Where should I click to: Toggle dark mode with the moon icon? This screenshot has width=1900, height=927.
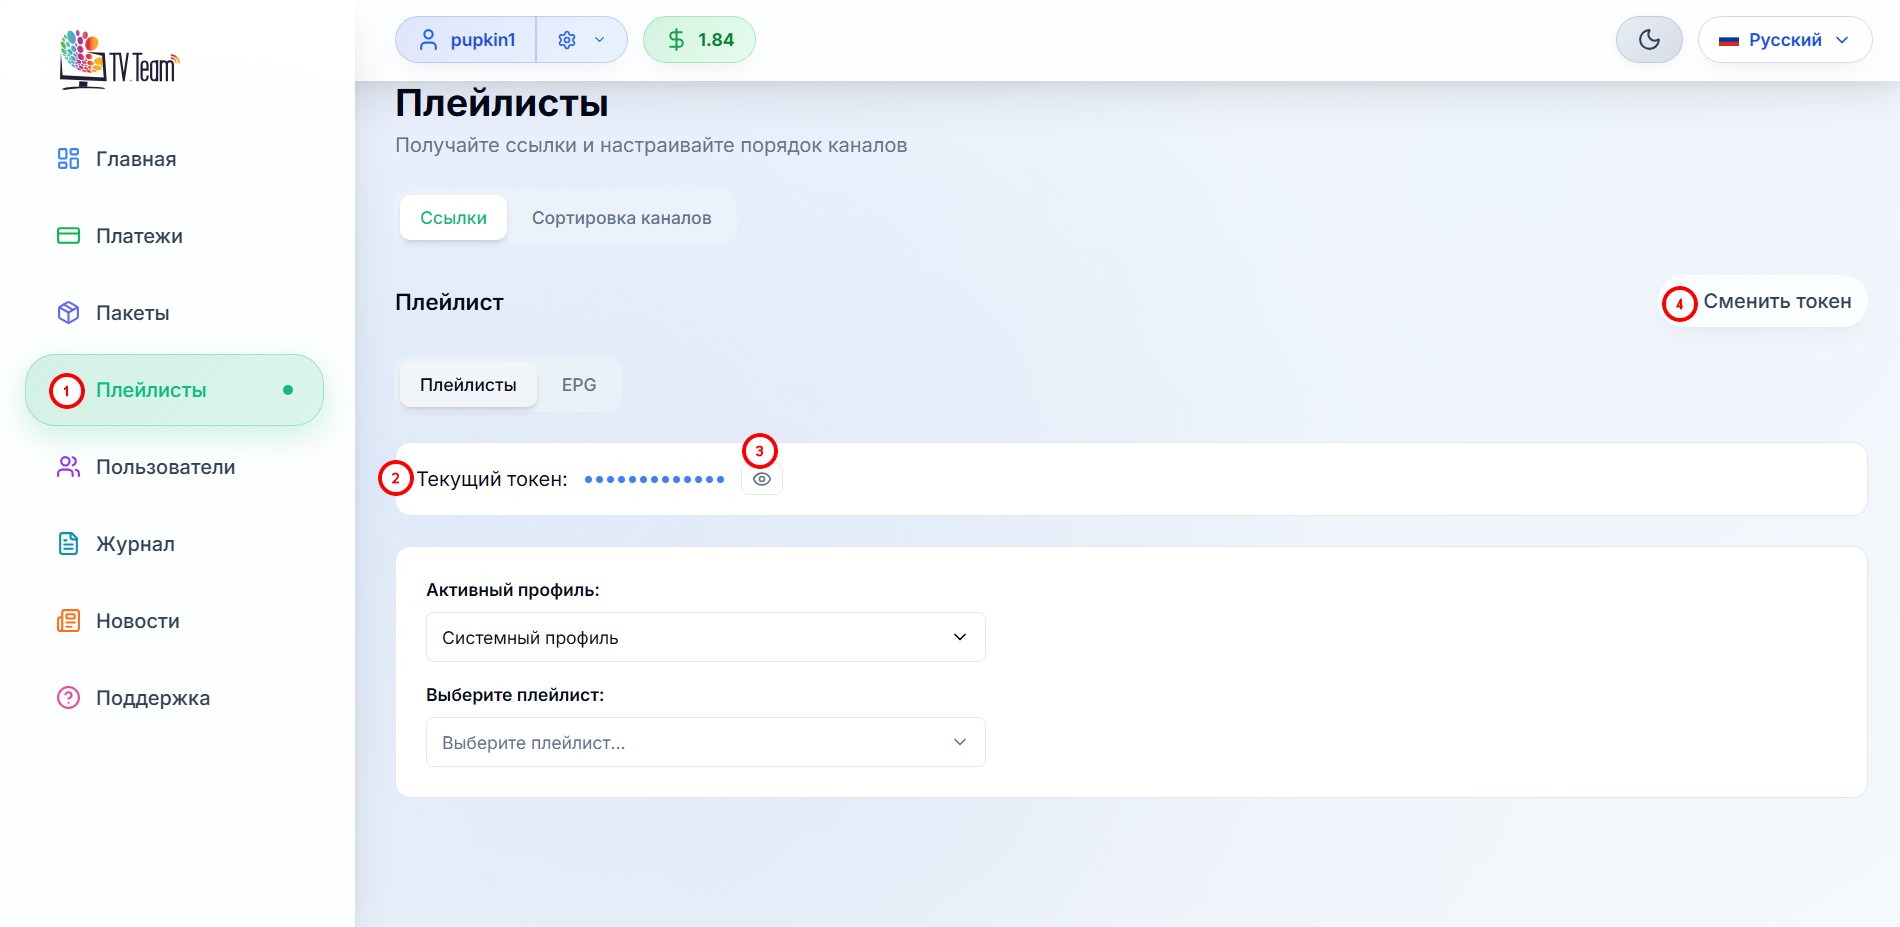[x=1648, y=39]
